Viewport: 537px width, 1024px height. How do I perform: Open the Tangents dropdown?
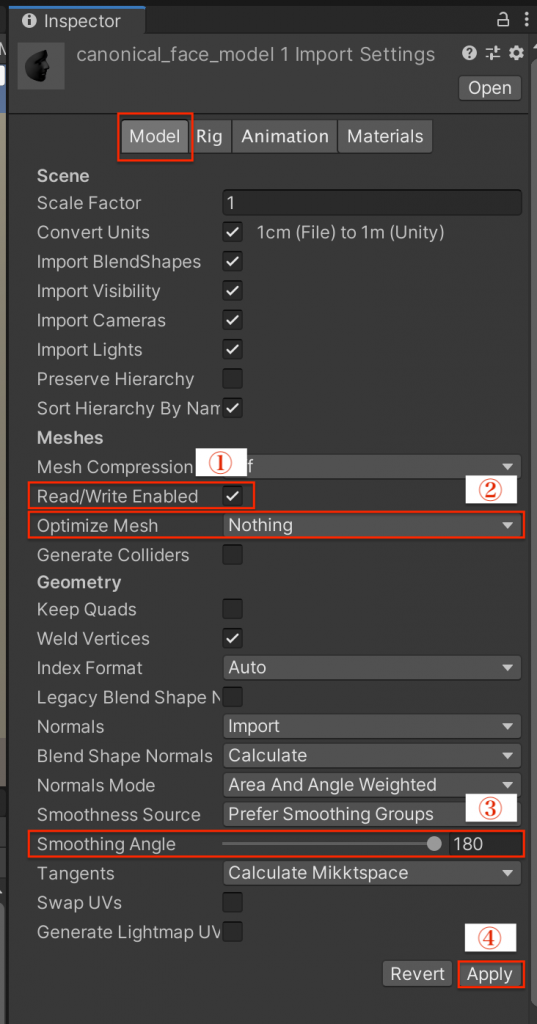pos(372,873)
